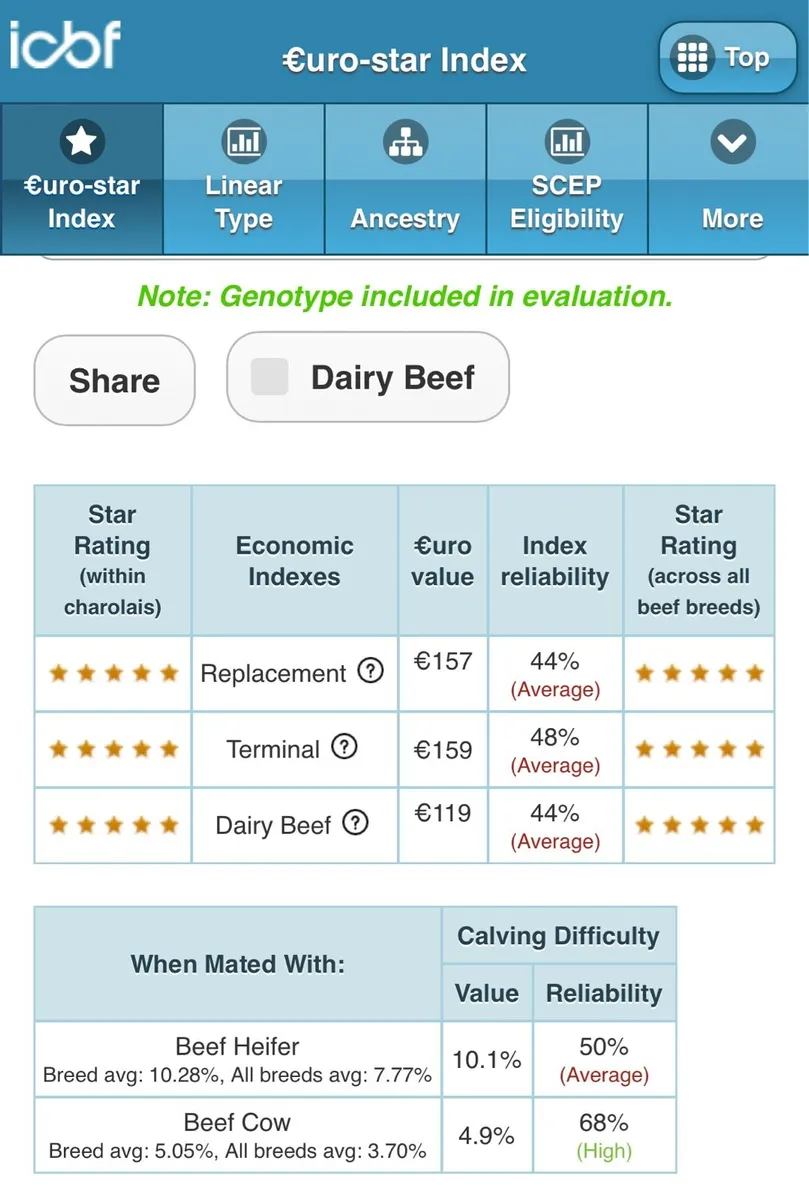Viewport: 809px width, 1200px height.
Task: Click the Share button
Action: pos(115,380)
